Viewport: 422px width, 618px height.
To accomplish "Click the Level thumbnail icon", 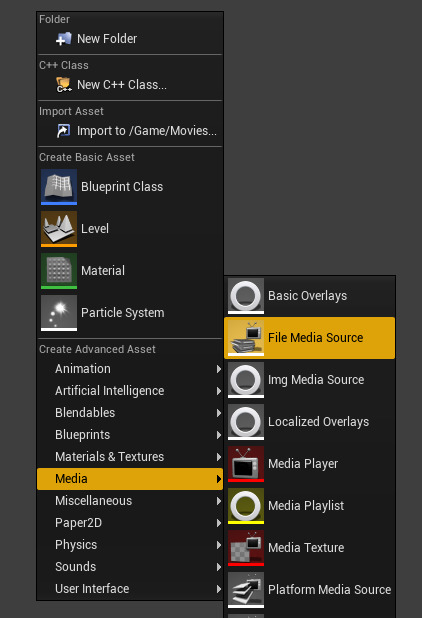I will pyautogui.click(x=59, y=229).
